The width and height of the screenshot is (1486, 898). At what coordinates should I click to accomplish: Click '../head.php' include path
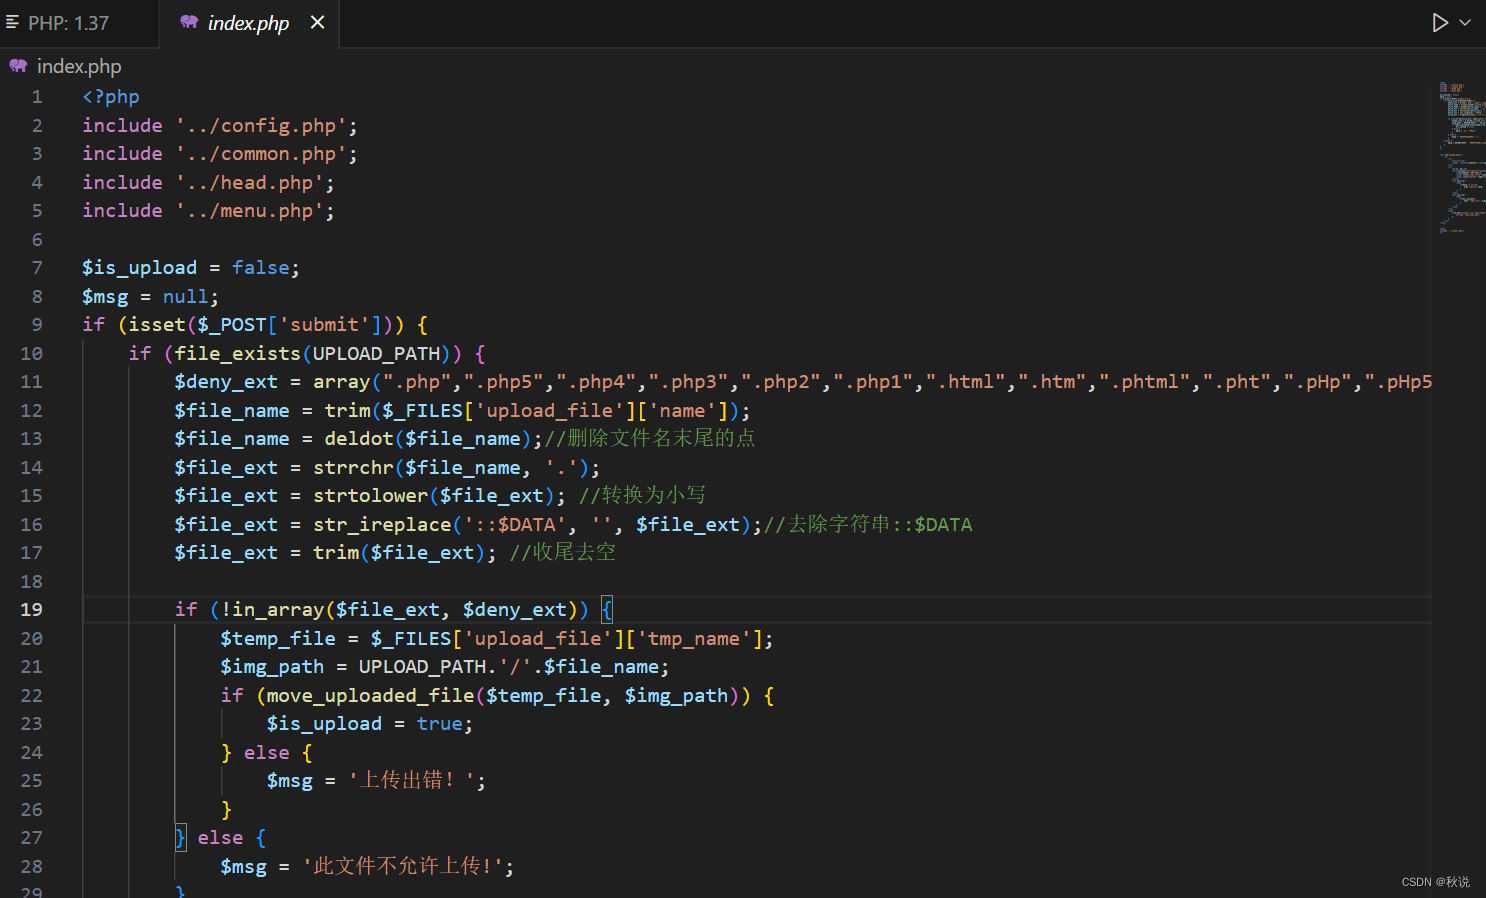pyautogui.click(x=250, y=183)
